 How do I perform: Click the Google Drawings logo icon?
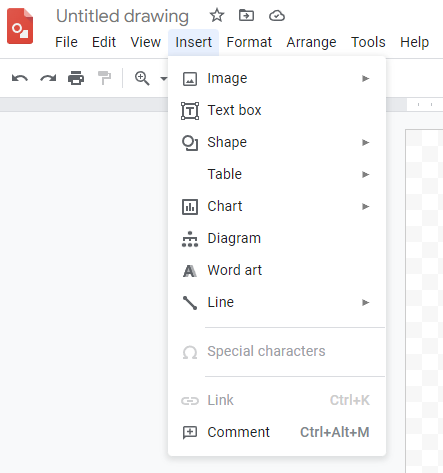pos(20,26)
